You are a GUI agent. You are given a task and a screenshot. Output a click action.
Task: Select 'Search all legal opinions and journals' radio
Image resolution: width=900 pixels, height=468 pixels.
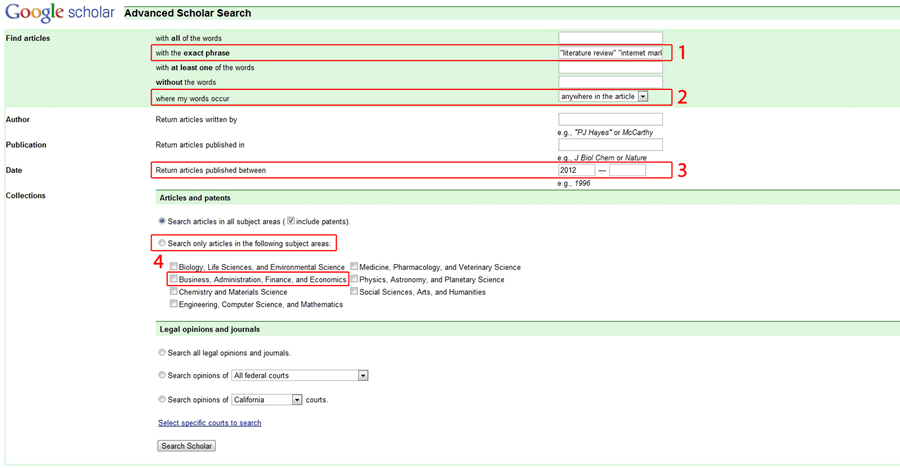tap(162, 353)
